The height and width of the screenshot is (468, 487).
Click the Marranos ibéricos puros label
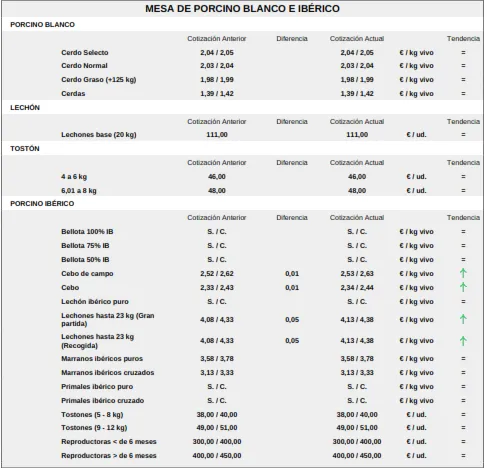[102, 359]
